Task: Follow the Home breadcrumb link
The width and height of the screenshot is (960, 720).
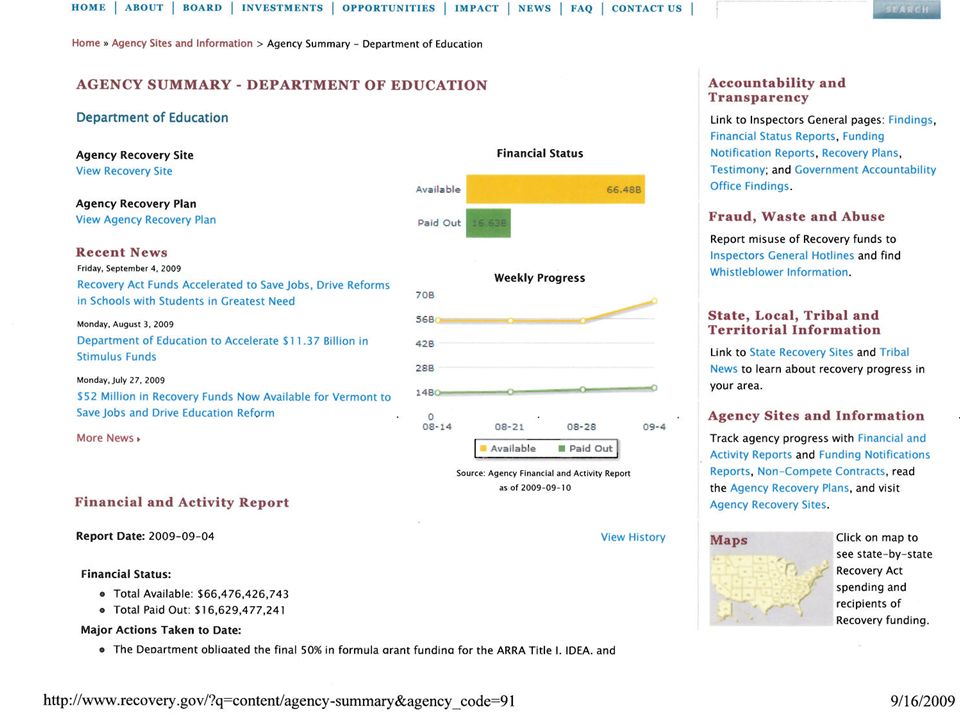Action: pyautogui.click(x=86, y=43)
